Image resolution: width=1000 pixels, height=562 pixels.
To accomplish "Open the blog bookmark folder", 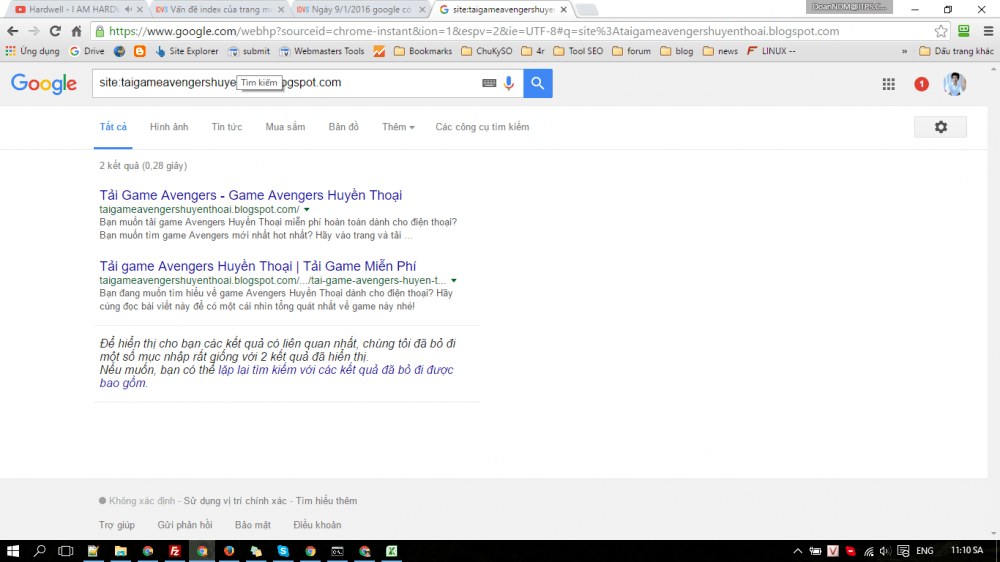I will 677,51.
